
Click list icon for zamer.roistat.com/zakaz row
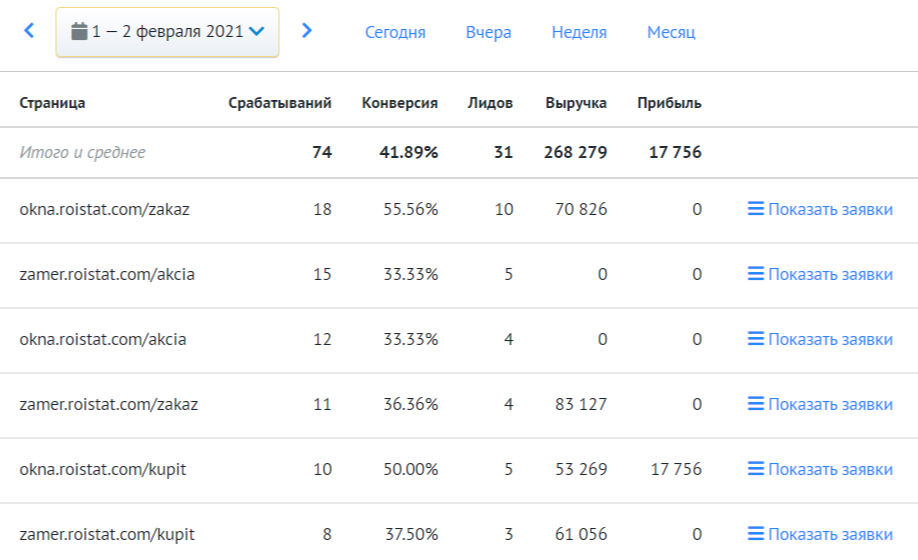[x=756, y=404]
